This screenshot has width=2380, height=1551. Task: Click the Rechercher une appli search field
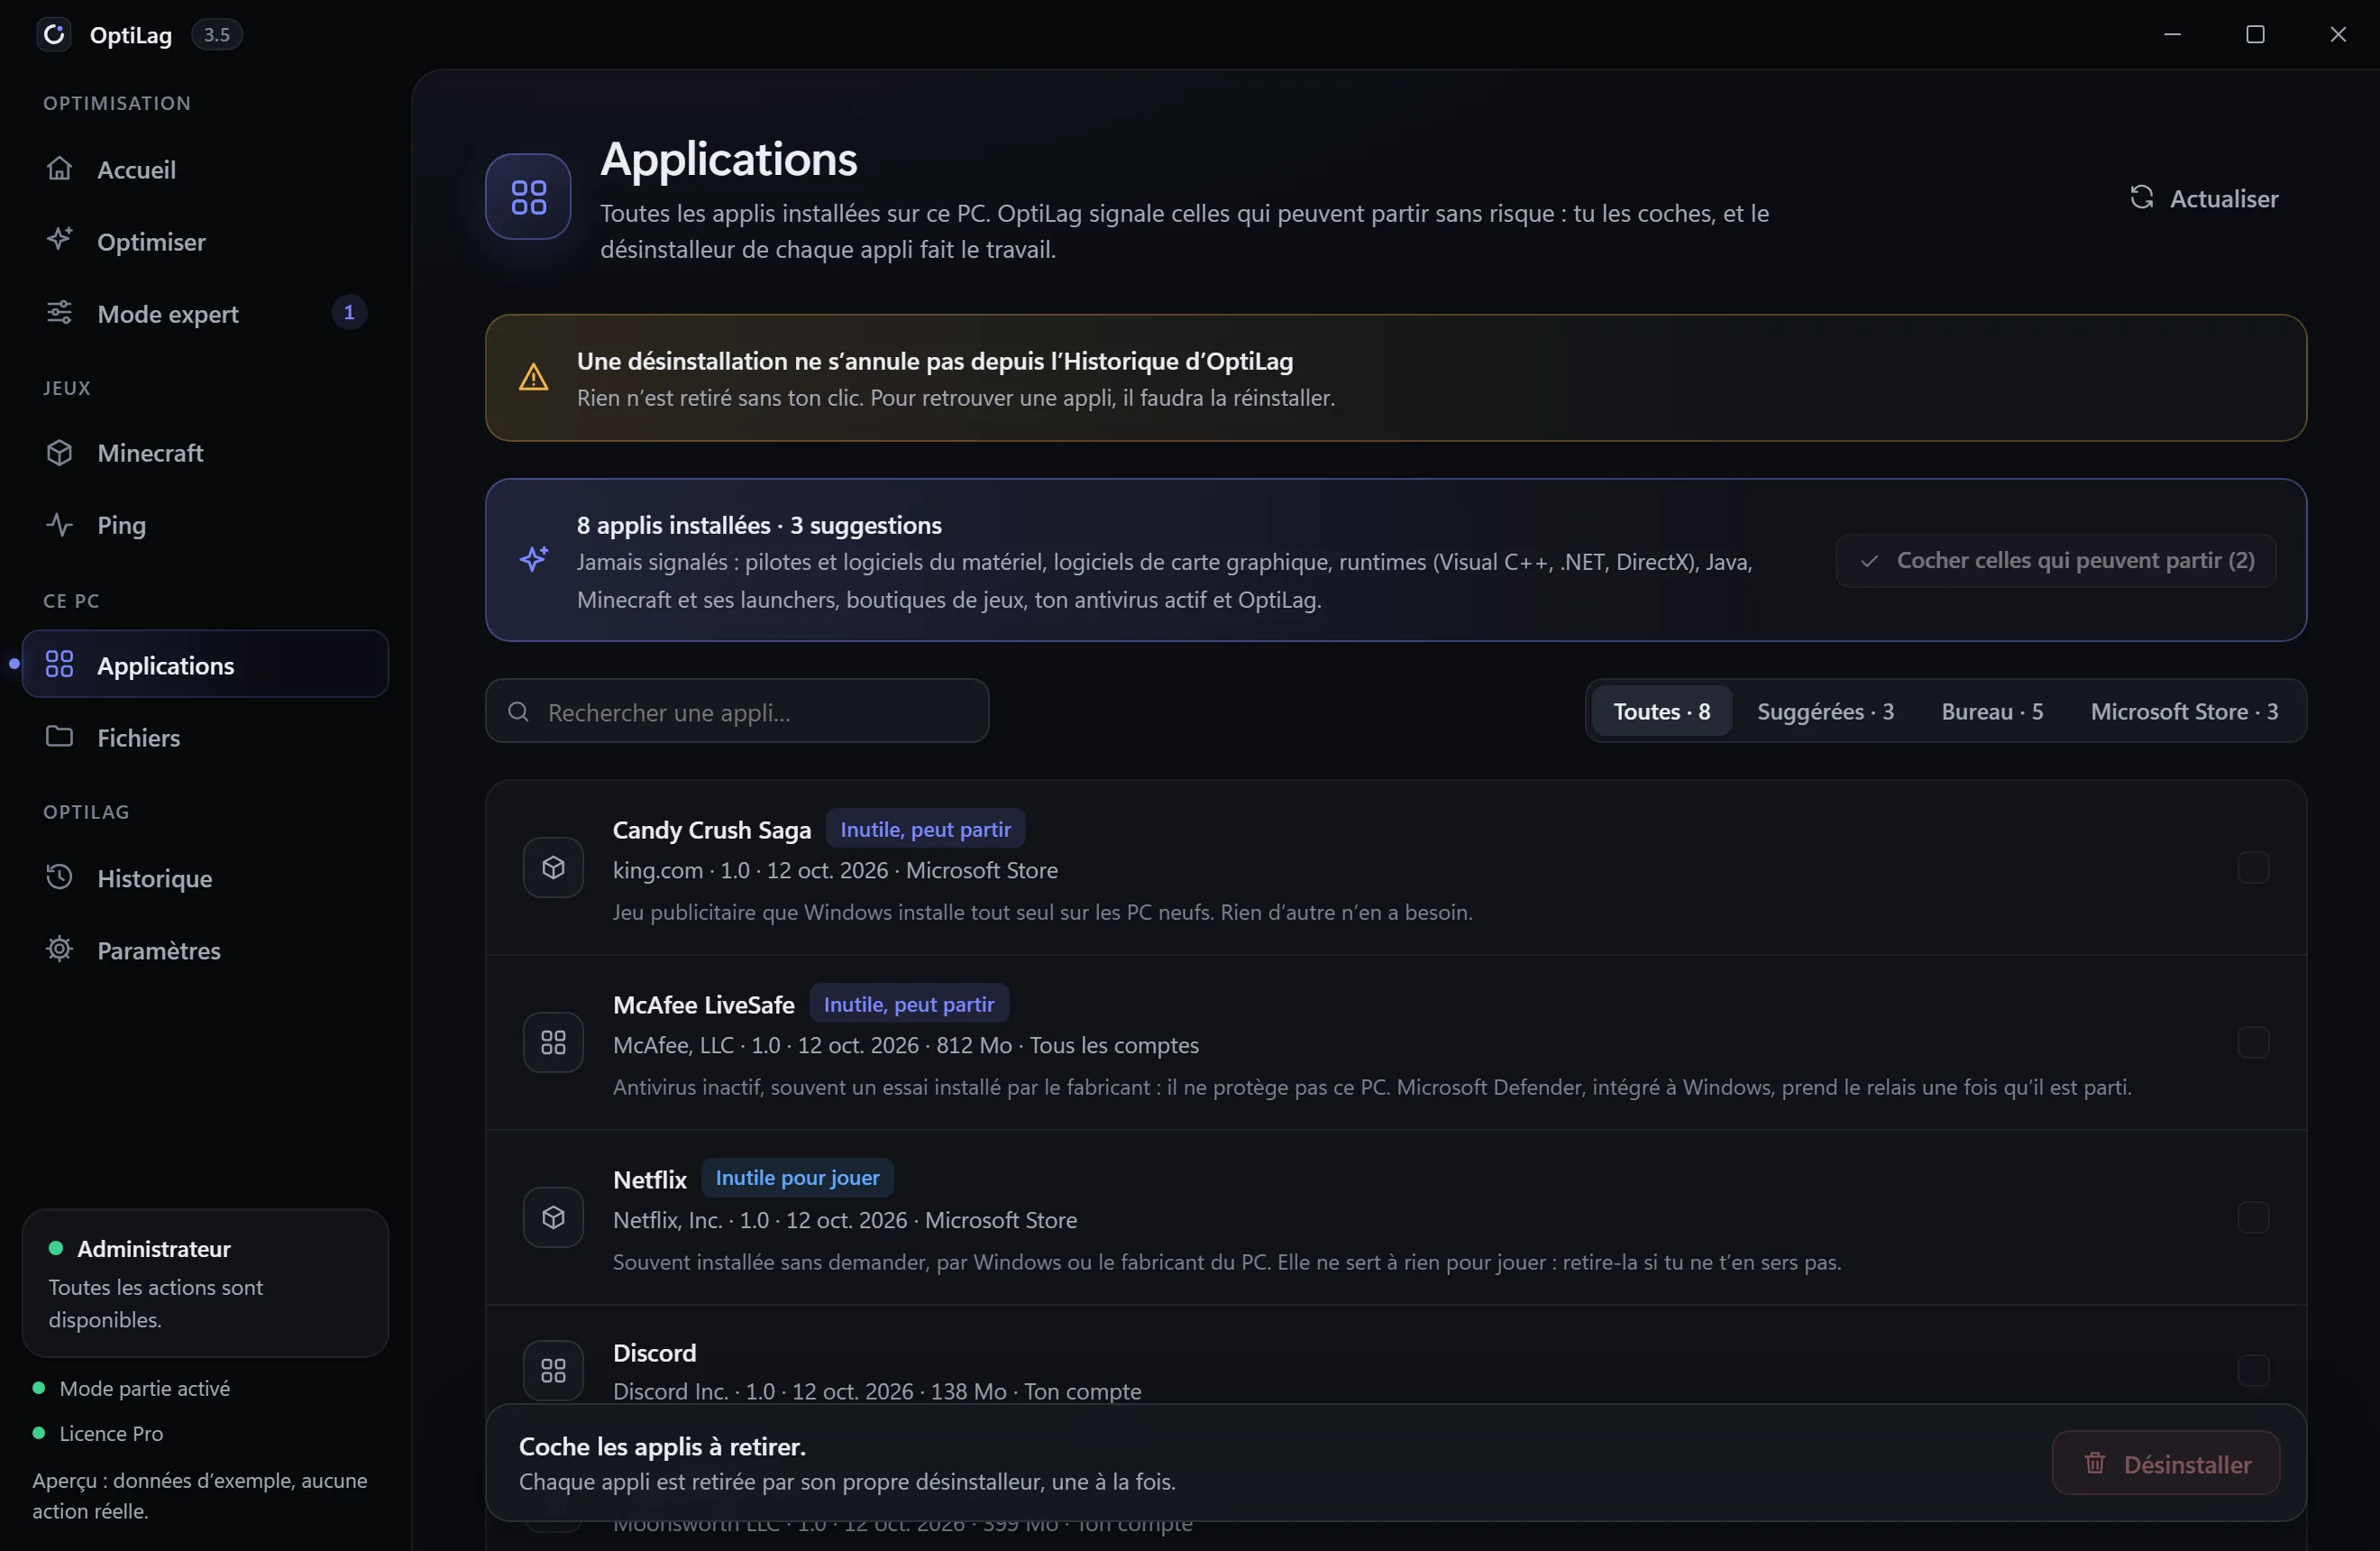[x=737, y=711]
